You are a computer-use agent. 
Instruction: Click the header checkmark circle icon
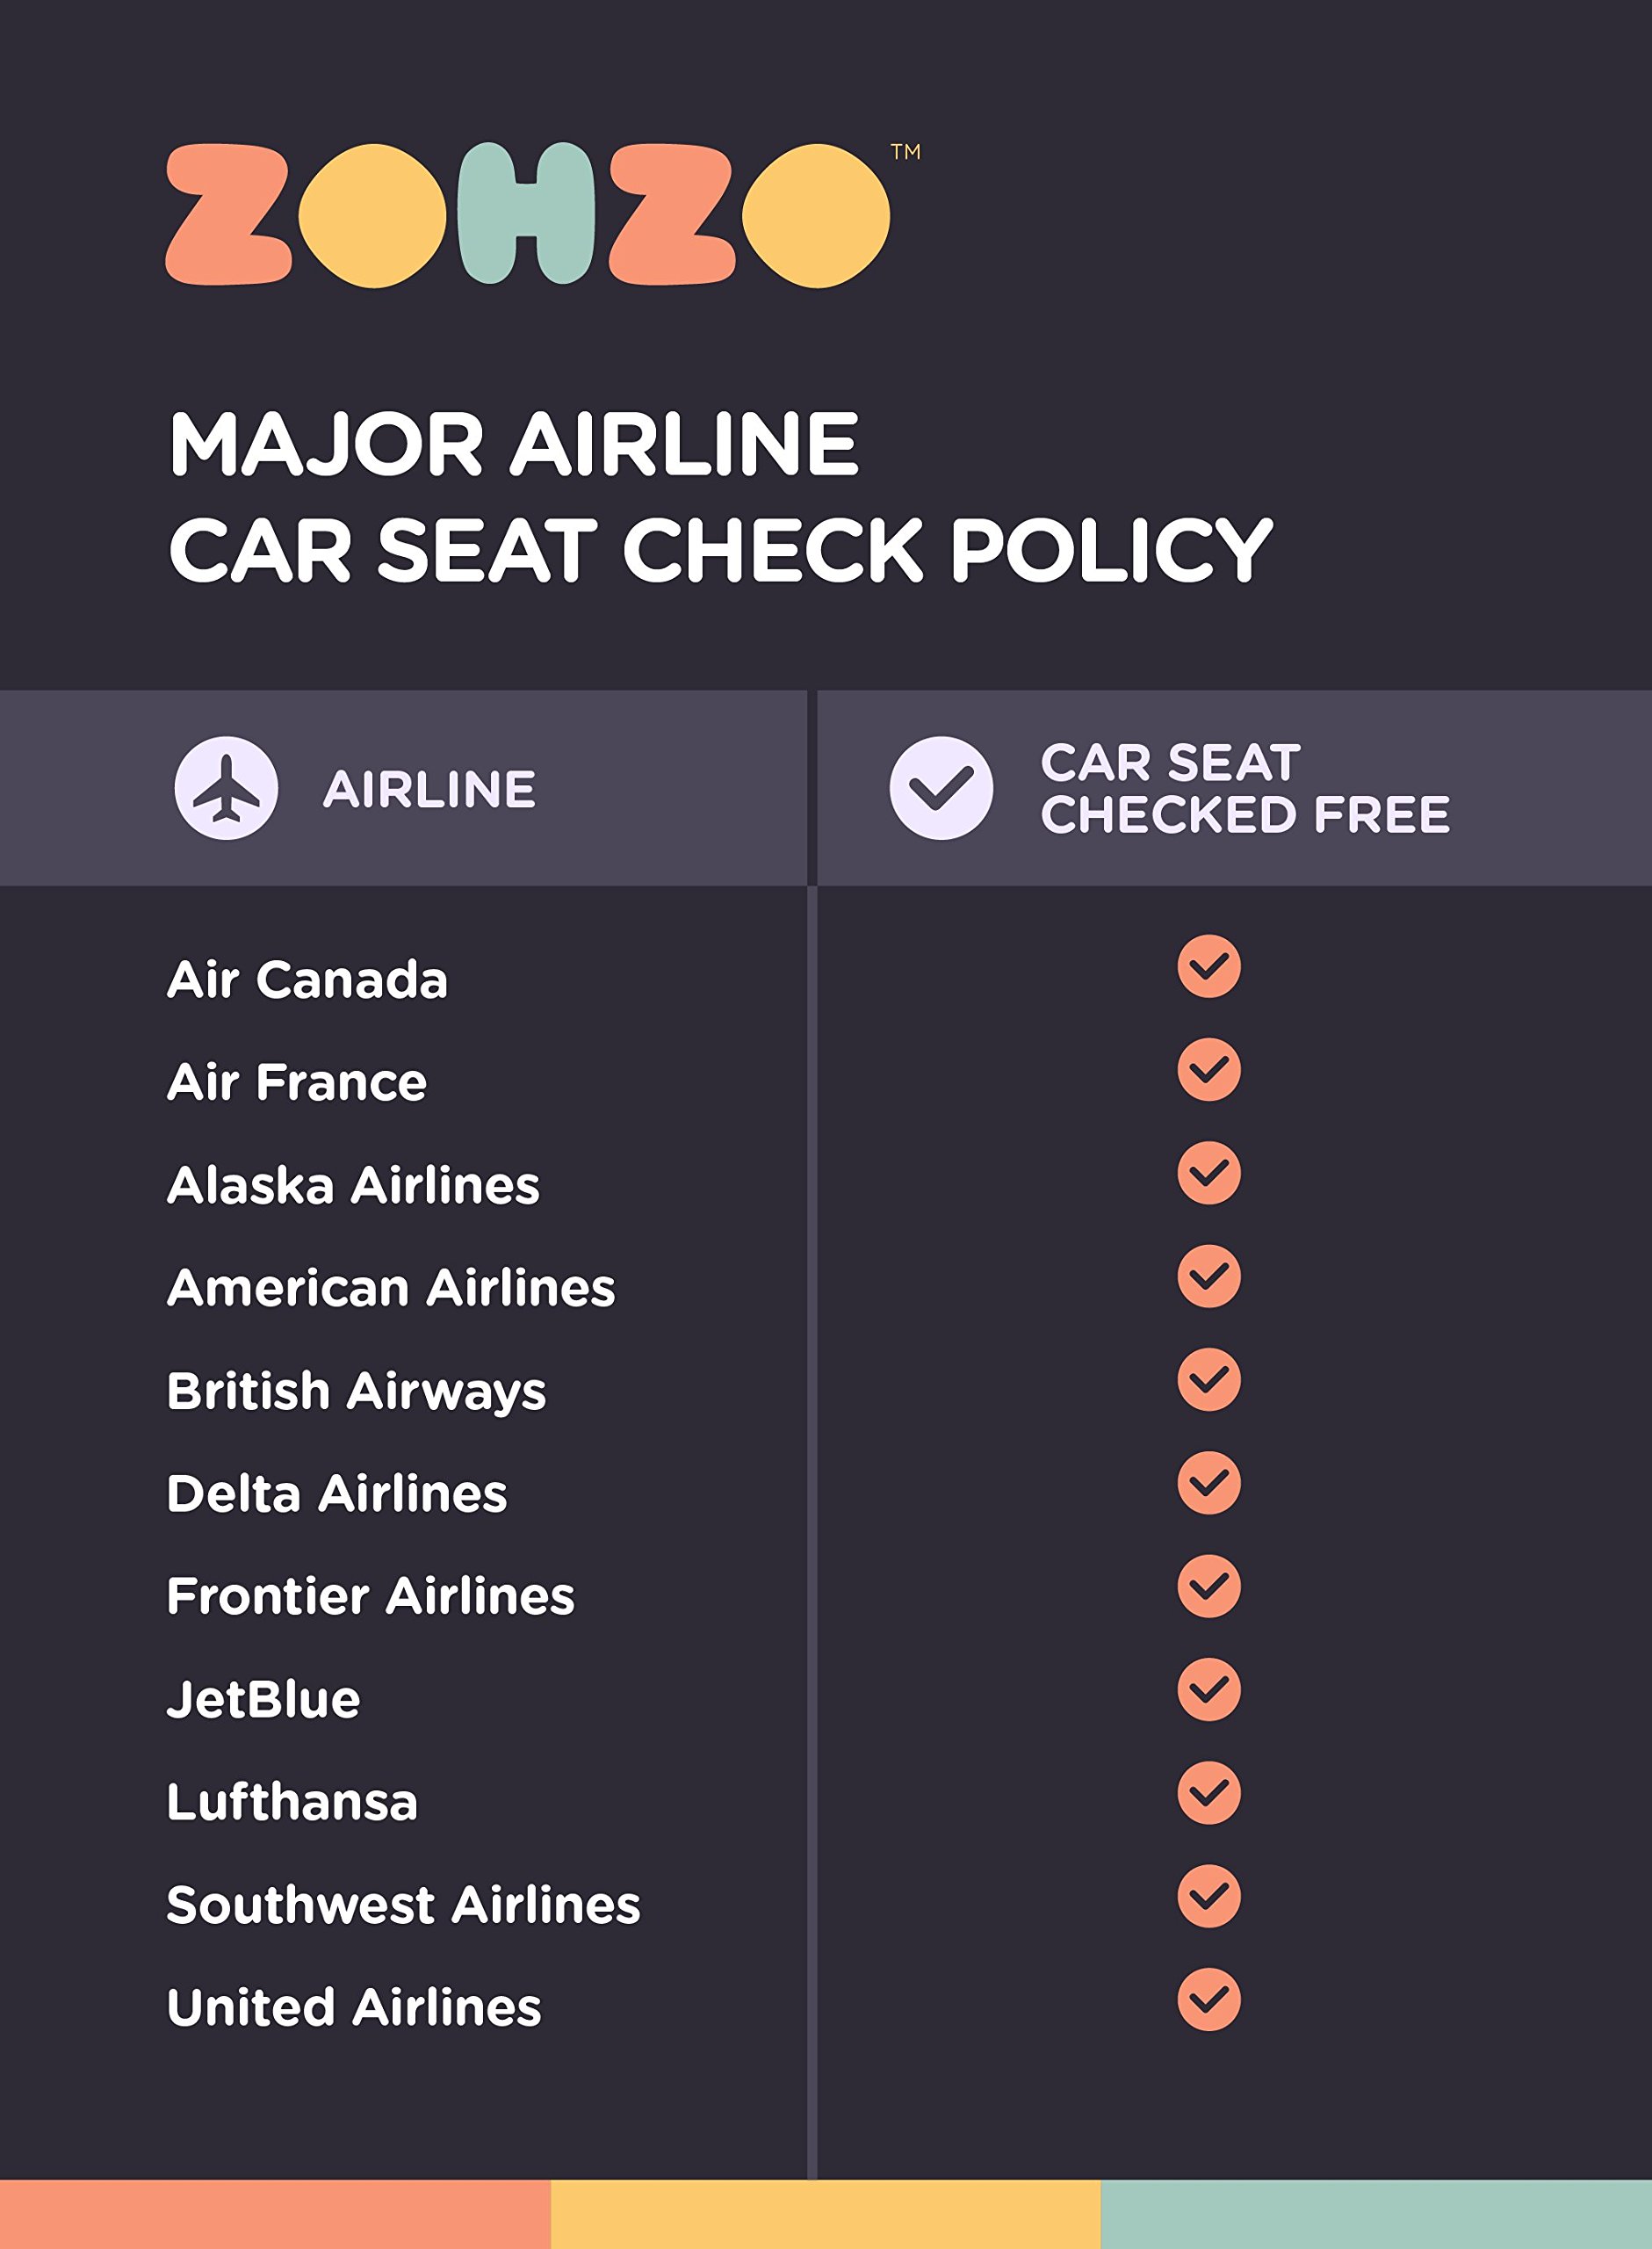941,788
